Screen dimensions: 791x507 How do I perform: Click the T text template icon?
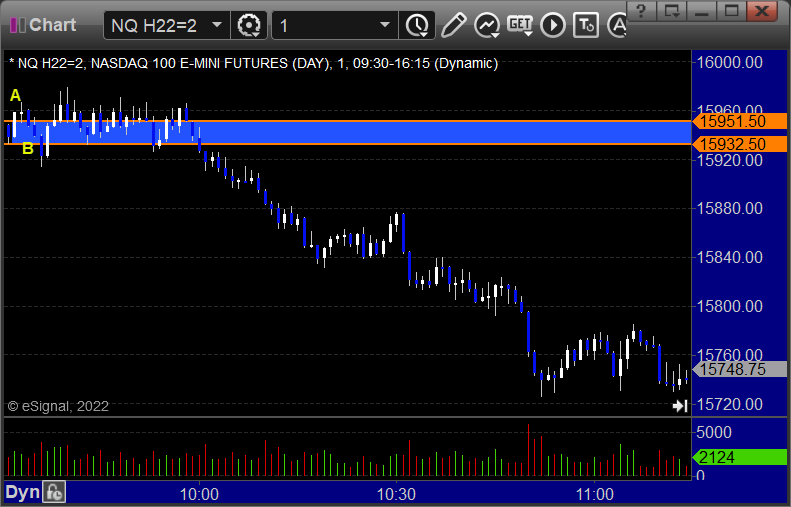(x=586, y=25)
